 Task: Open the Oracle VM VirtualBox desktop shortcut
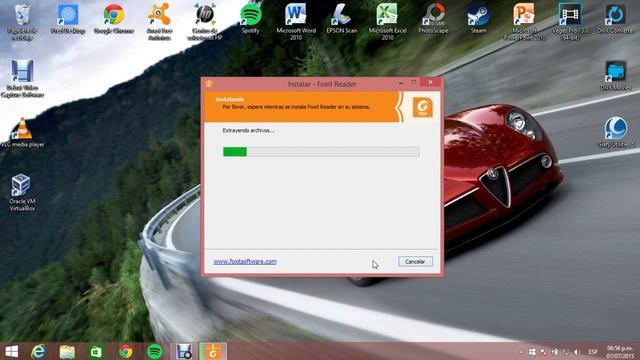click(22, 191)
